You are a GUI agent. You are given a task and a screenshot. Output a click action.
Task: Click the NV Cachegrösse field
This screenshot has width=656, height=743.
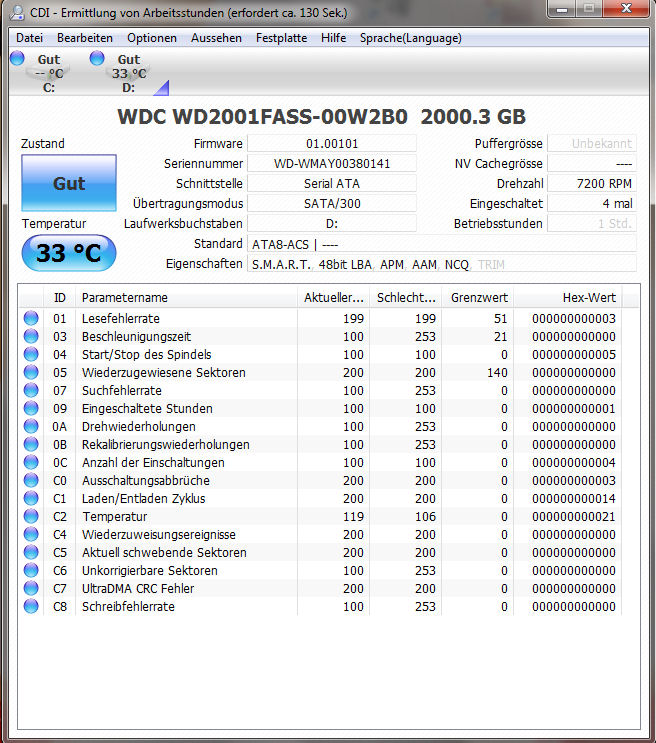[x=592, y=163]
